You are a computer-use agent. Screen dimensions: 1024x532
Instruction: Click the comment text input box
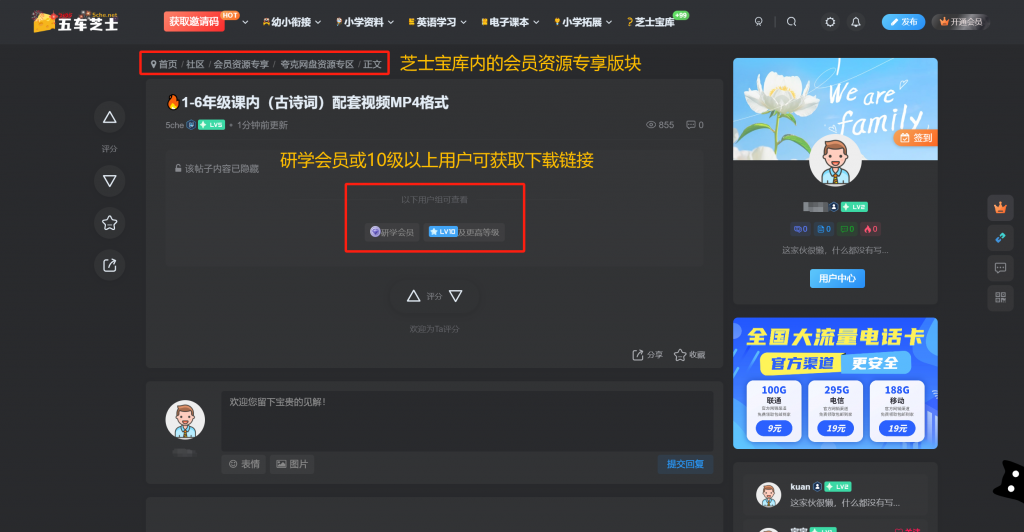click(x=467, y=420)
